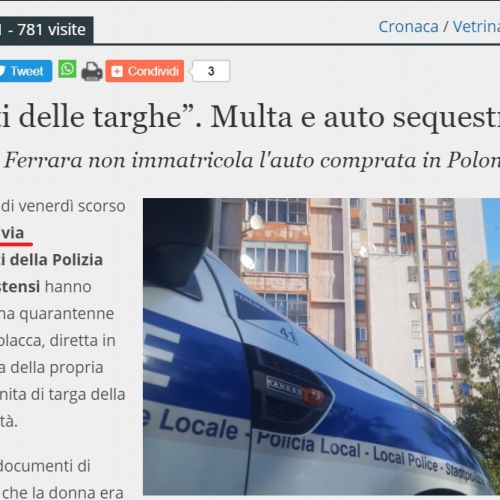Click the Twitter bird icon in Tweet
This screenshot has height=500, width=500.
[3, 71]
